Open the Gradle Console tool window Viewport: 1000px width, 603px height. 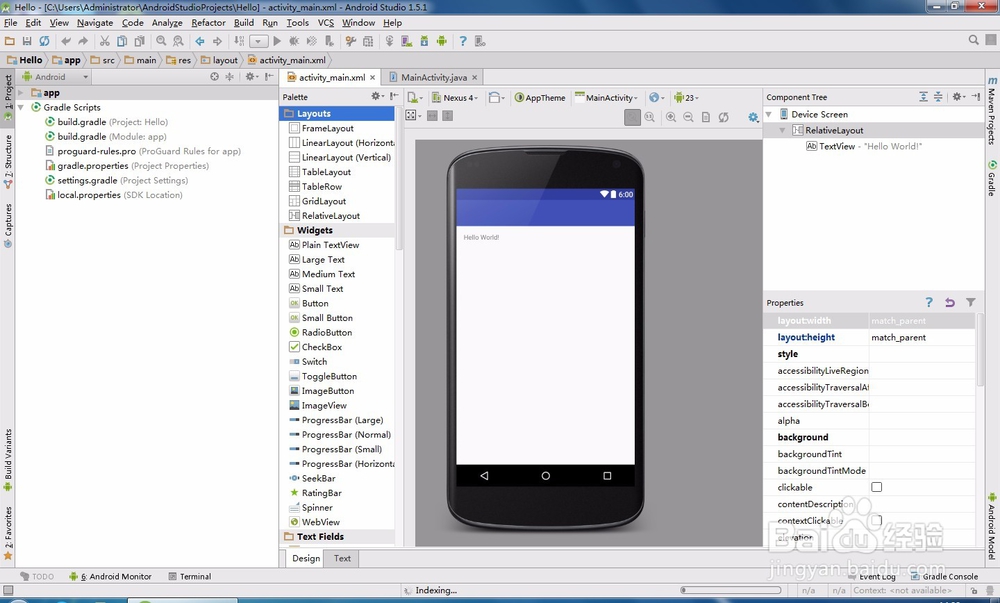[945, 576]
